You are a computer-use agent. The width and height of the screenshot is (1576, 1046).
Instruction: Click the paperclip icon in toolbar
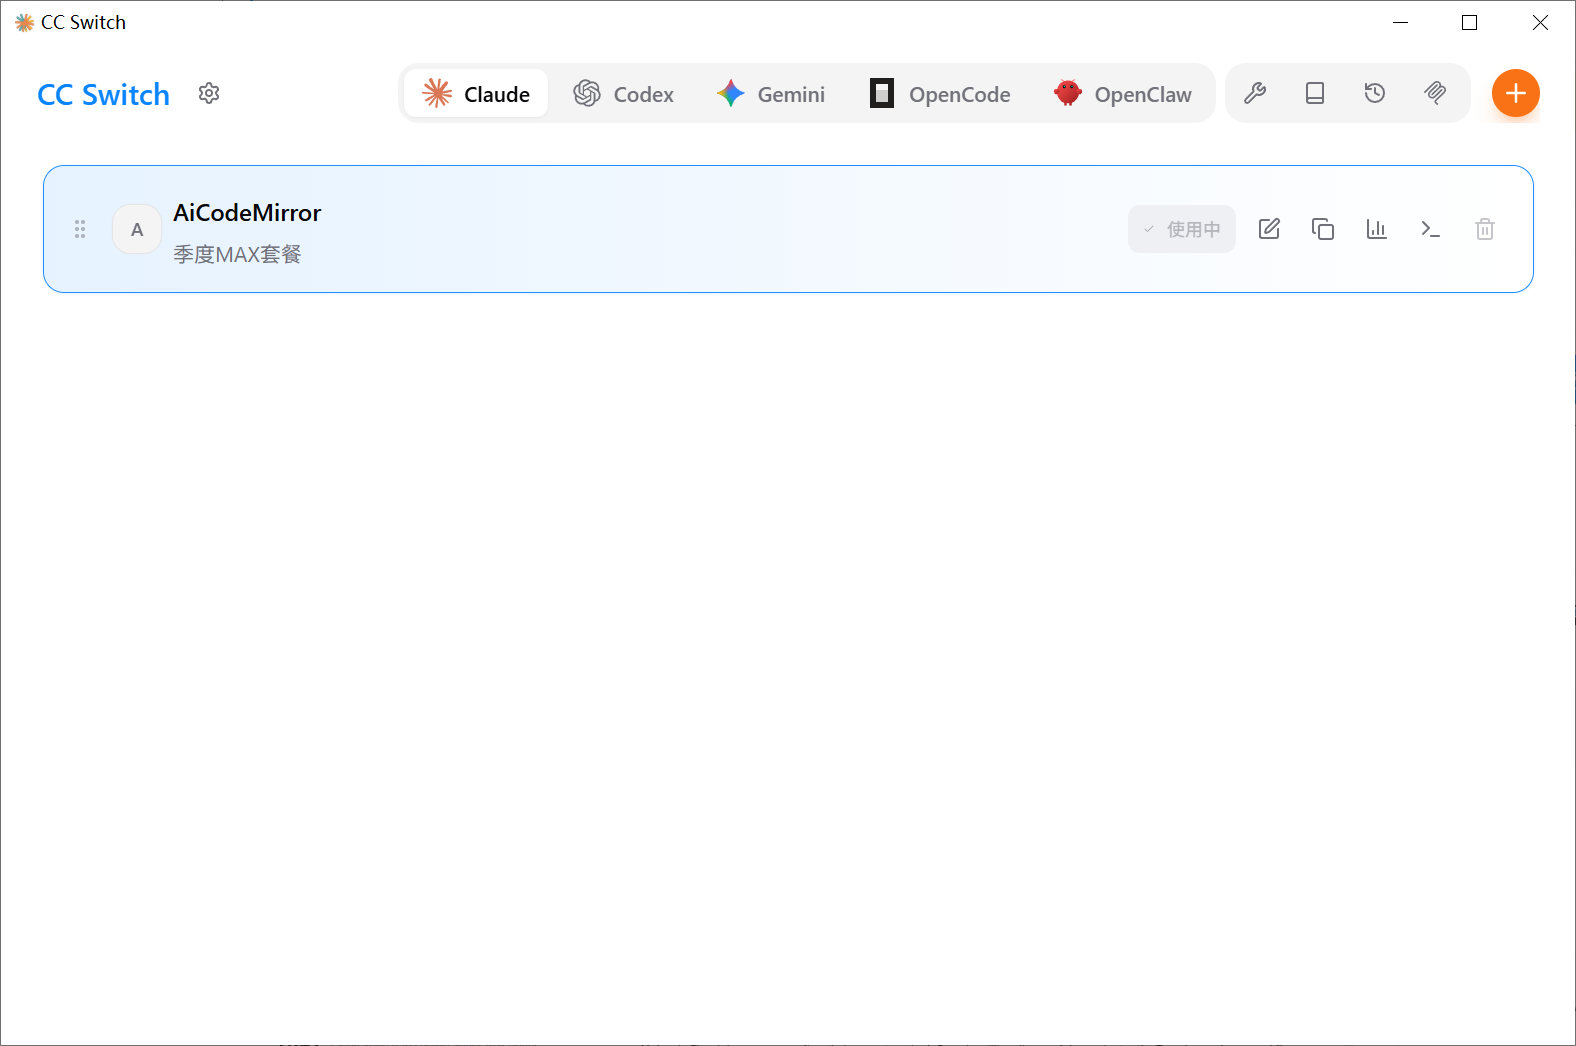[1435, 93]
